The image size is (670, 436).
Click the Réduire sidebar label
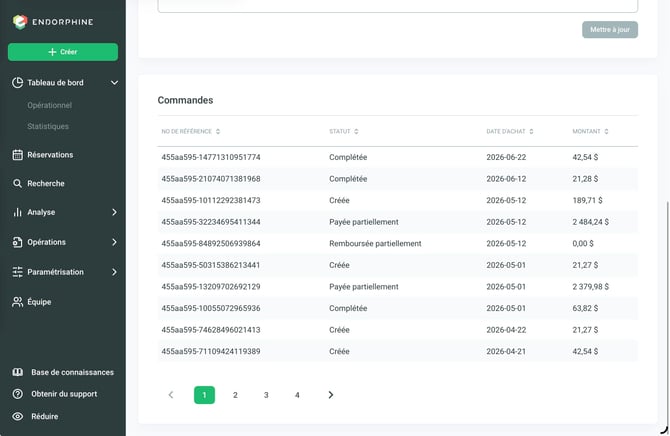pos(44,416)
